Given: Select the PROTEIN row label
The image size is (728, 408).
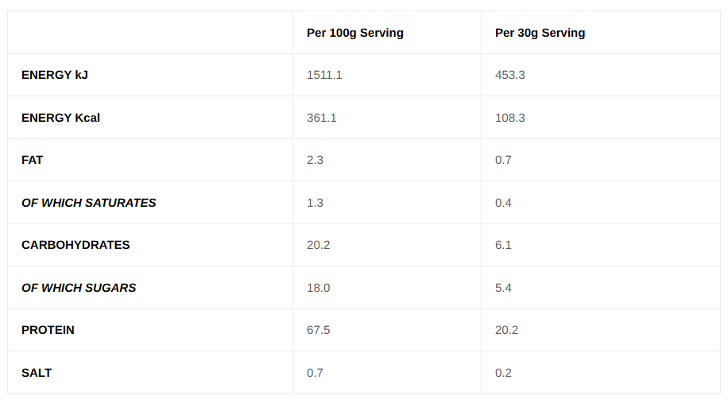Looking at the screenshot, I should coord(48,330).
